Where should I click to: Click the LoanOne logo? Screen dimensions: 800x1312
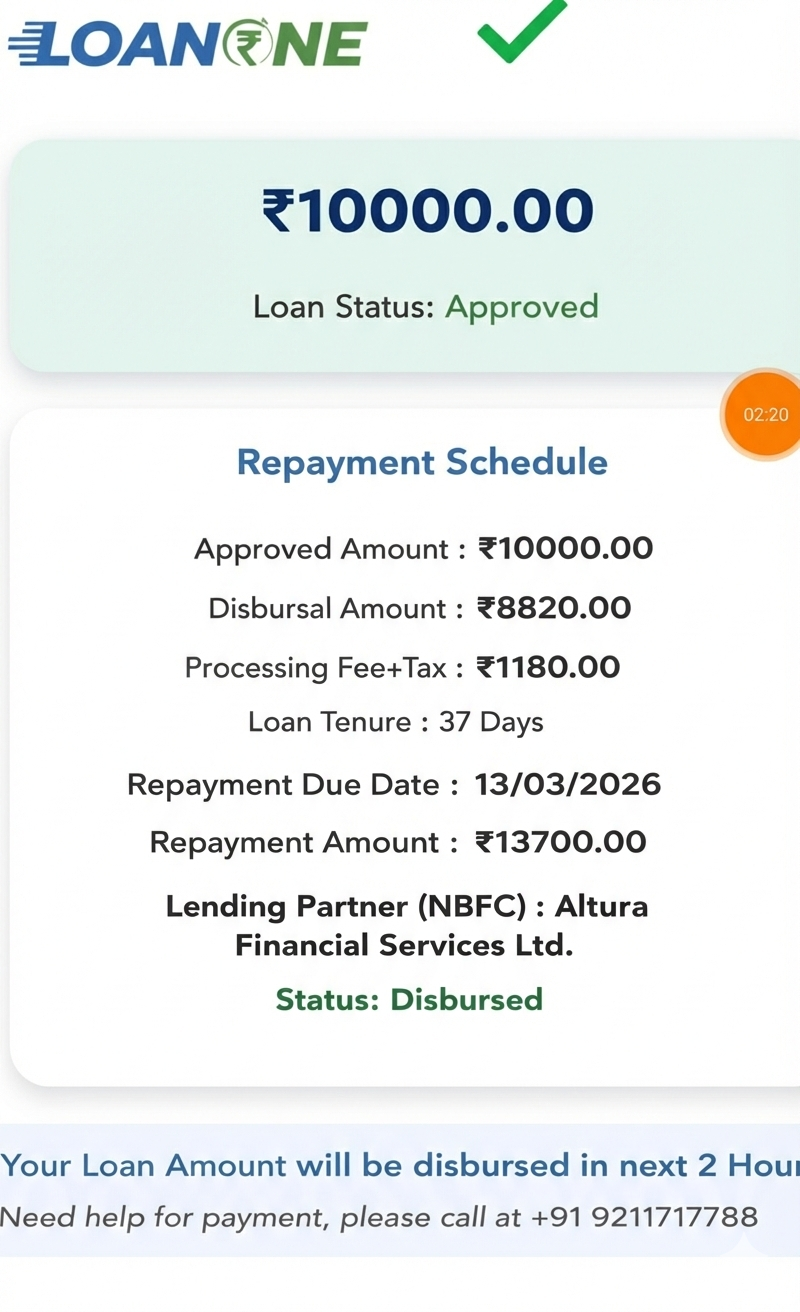[x=188, y=44]
